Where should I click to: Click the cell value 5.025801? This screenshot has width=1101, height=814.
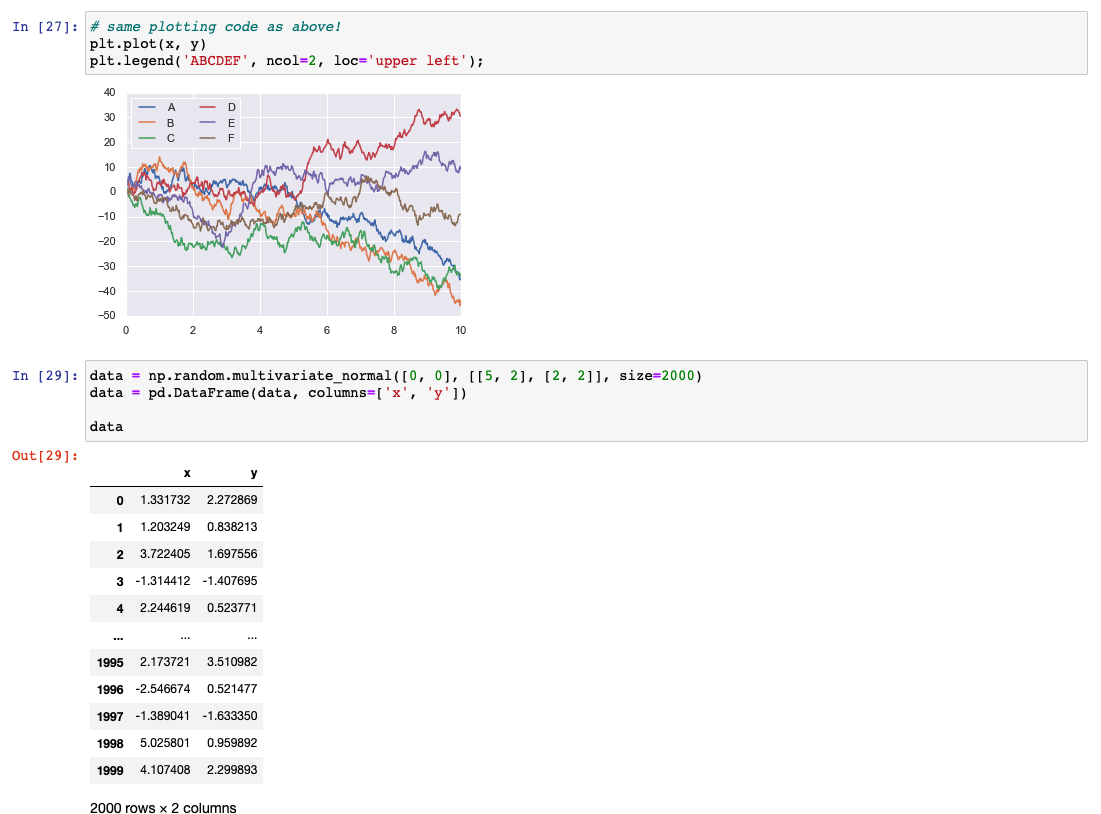tap(165, 743)
